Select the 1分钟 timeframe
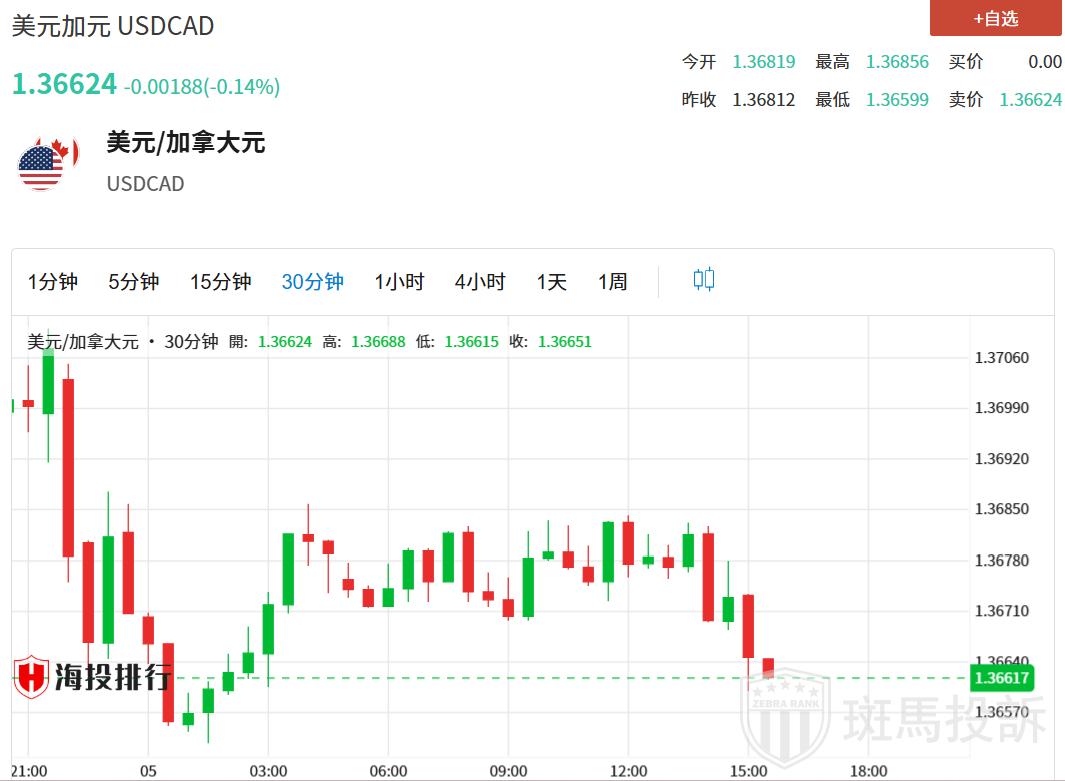The width and height of the screenshot is (1065, 781). coord(53,282)
